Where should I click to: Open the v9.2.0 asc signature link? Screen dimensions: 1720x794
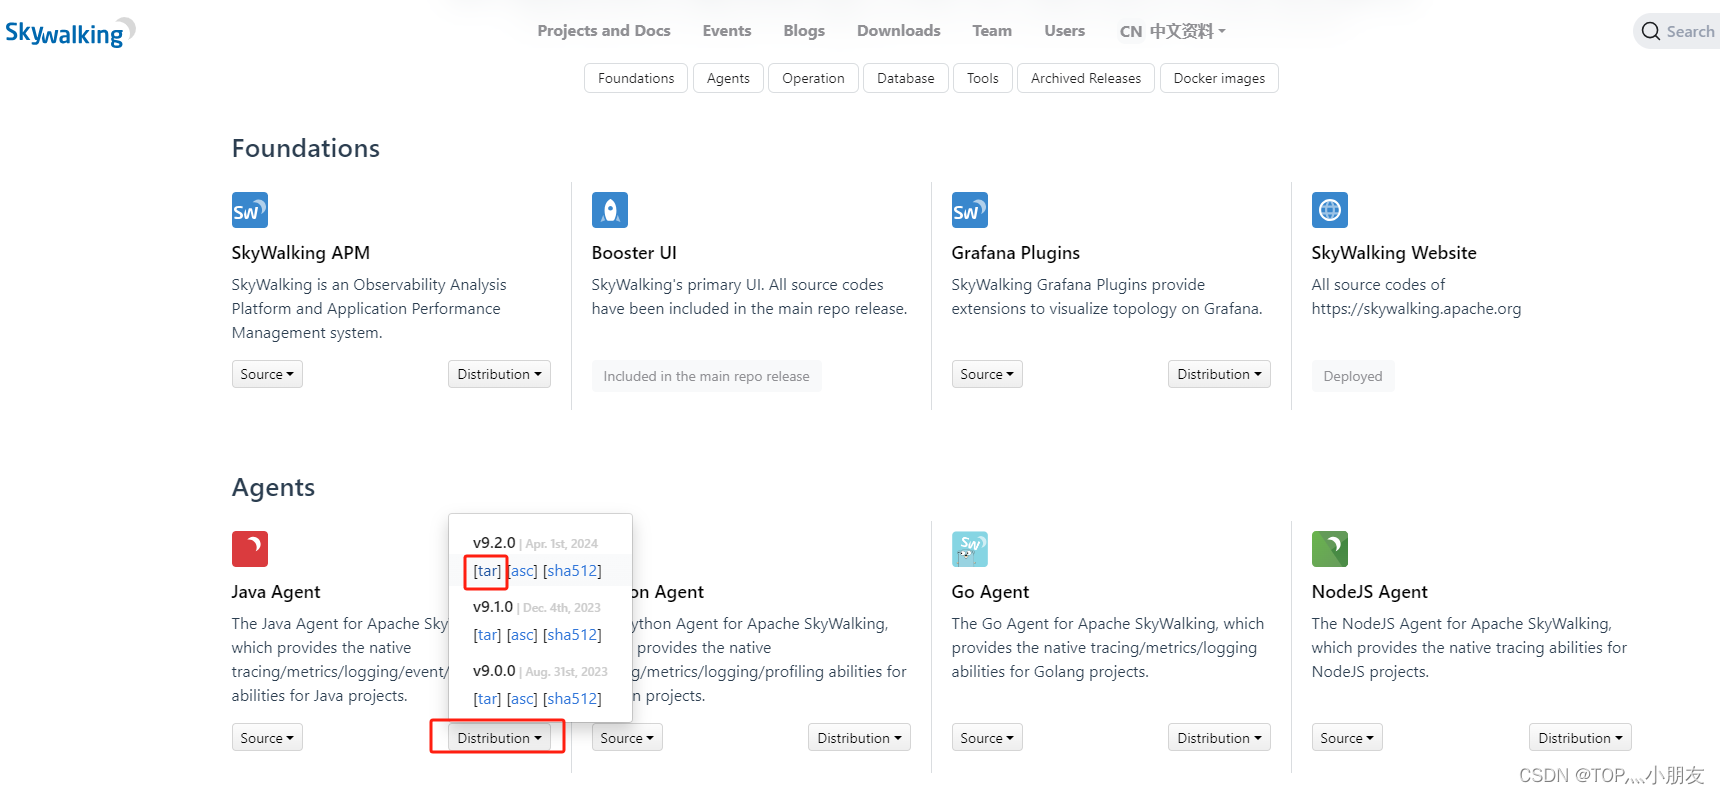pos(522,571)
